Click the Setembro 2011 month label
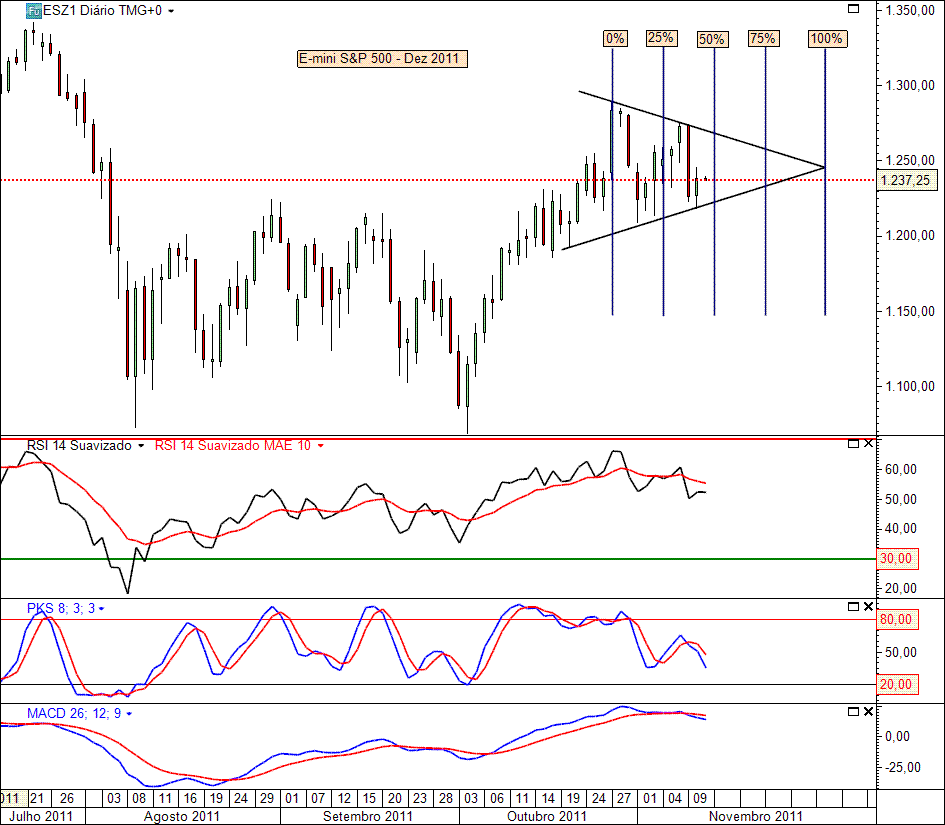This screenshot has width=945, height=825. pos(368,816)
